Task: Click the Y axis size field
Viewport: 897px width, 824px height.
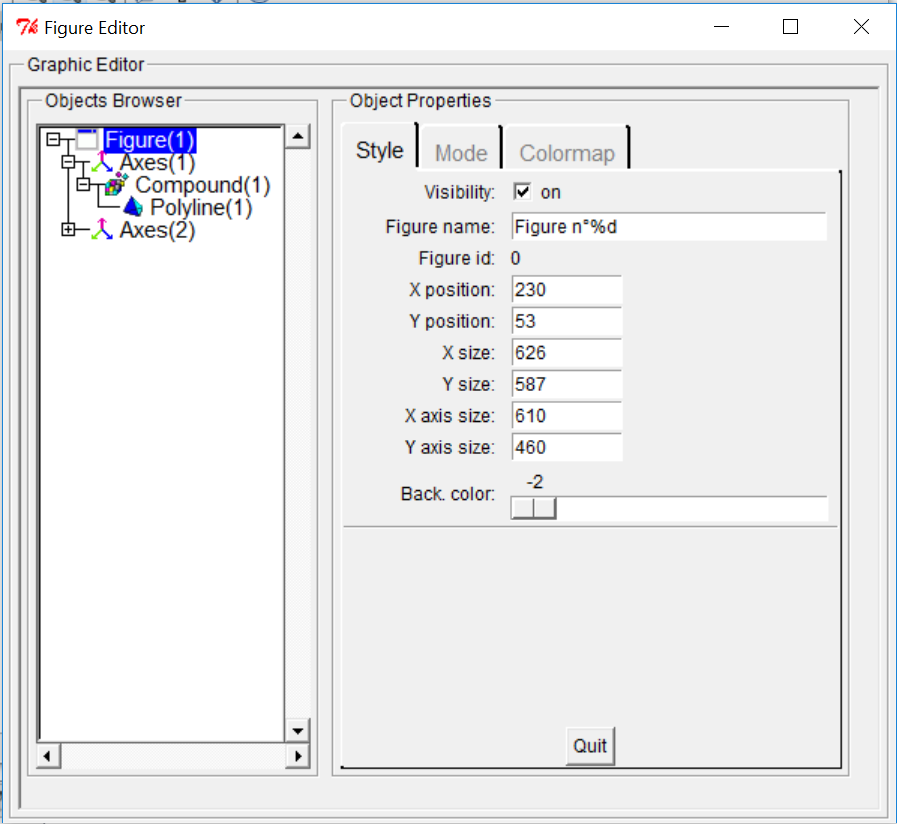Action: [566, 447]
